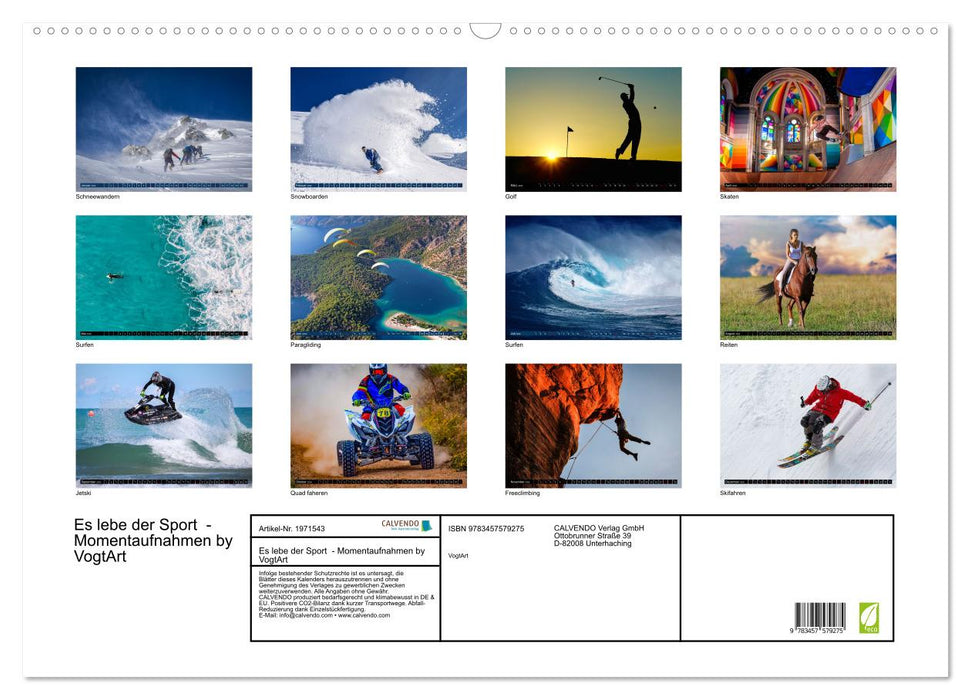Click the month strip below the Golf photo
Image resolution: width=971 pixels, height=700 pixels.
592,184
